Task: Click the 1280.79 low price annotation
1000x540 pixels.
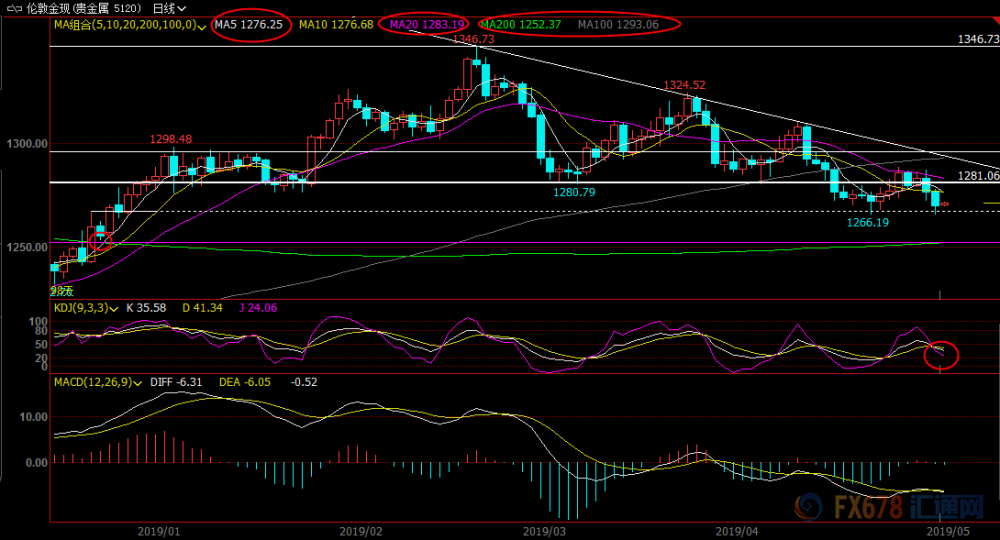Action: [574, 192]
